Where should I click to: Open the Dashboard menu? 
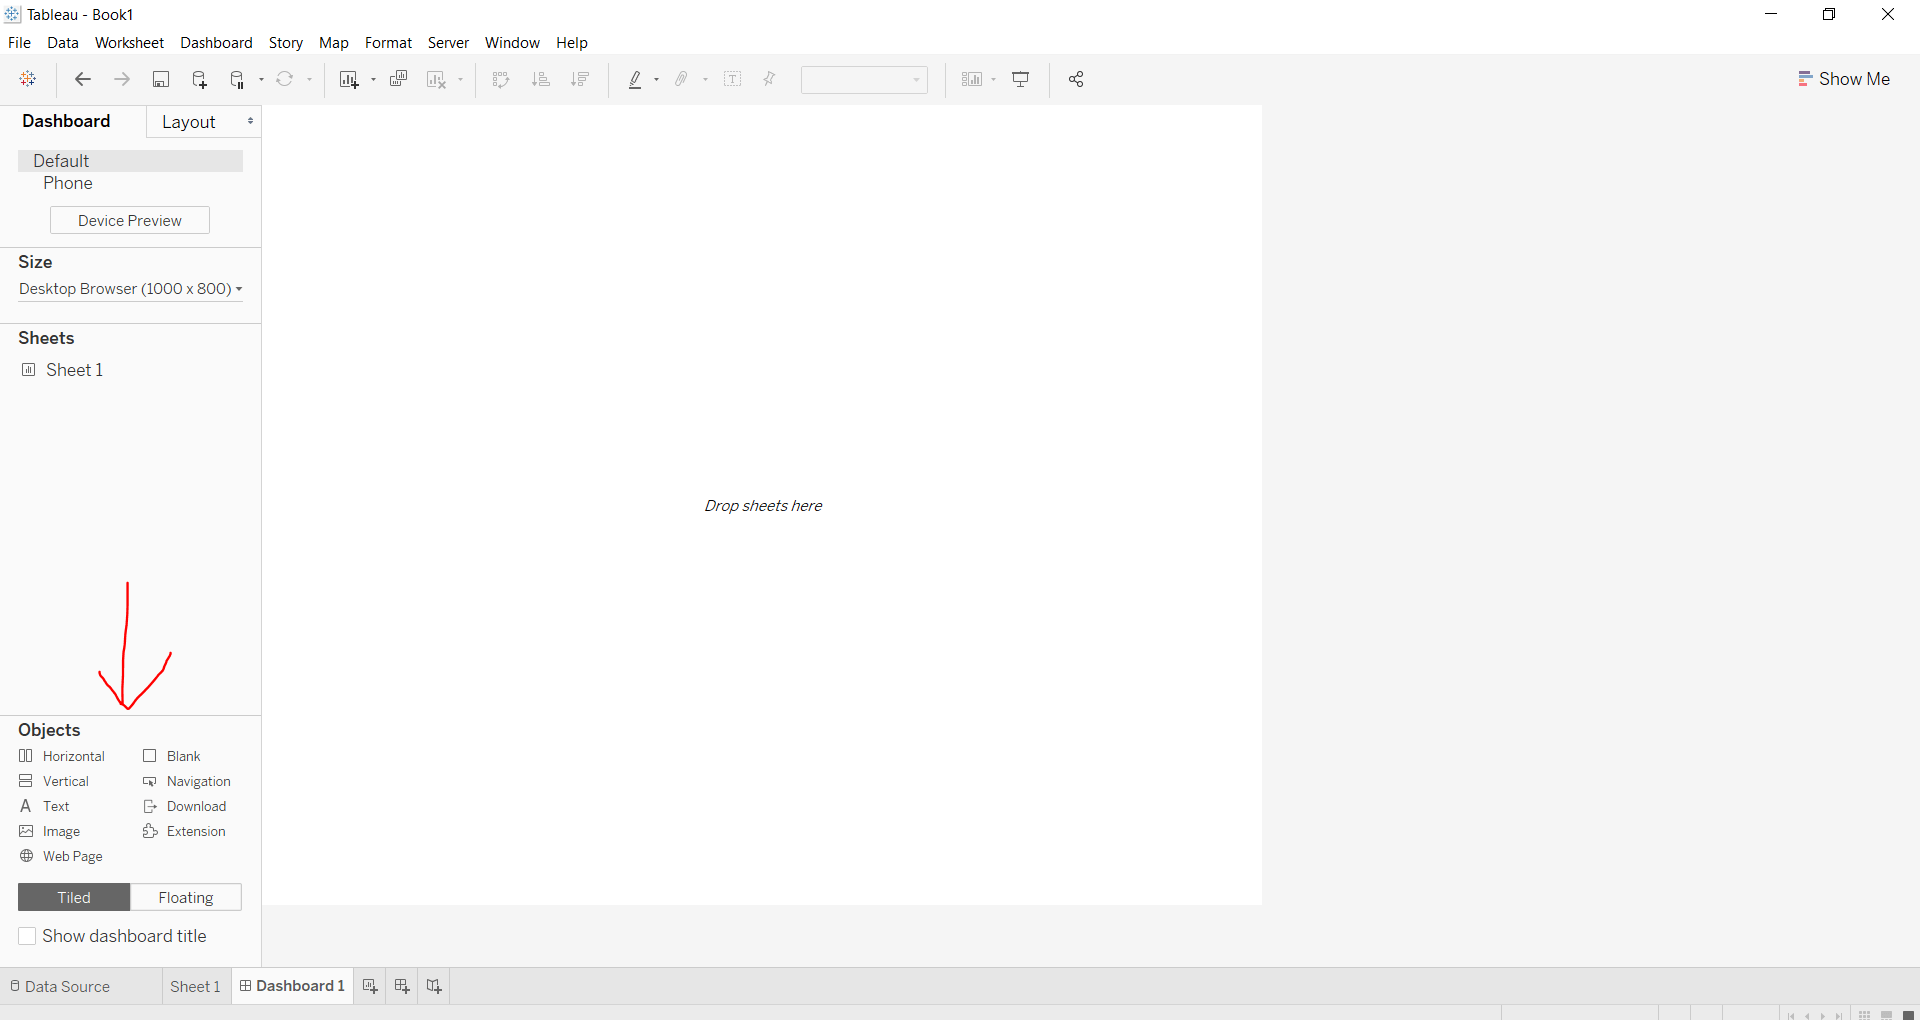coord(216,43)
